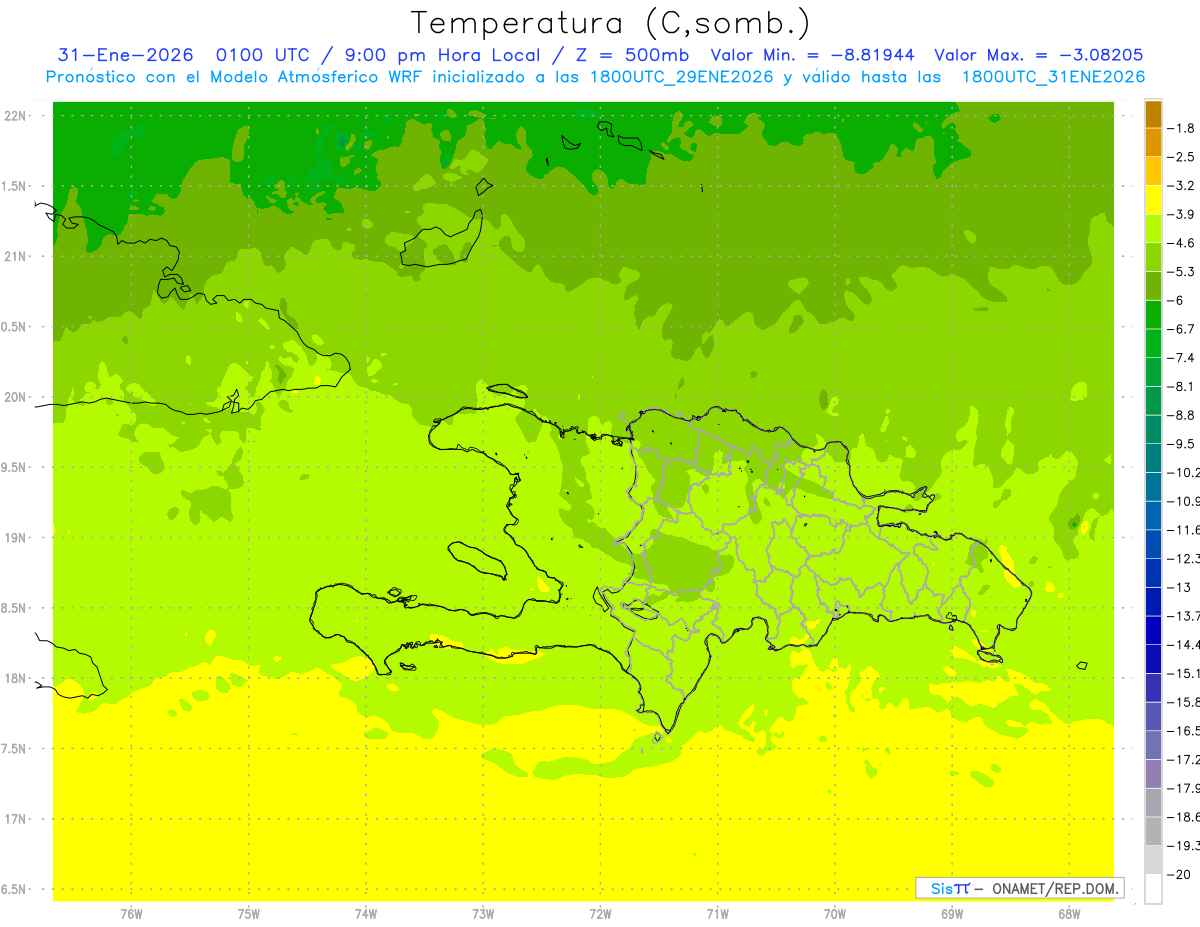Click the "72W" longitude label
The image size is (1200, 927).
point(600,914)
